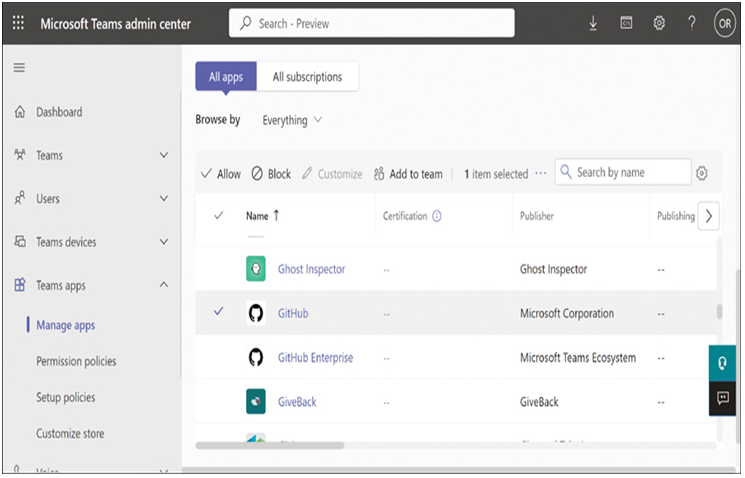
Task: Switch to the All subscriptions tab
Action: tap(307, 76)
